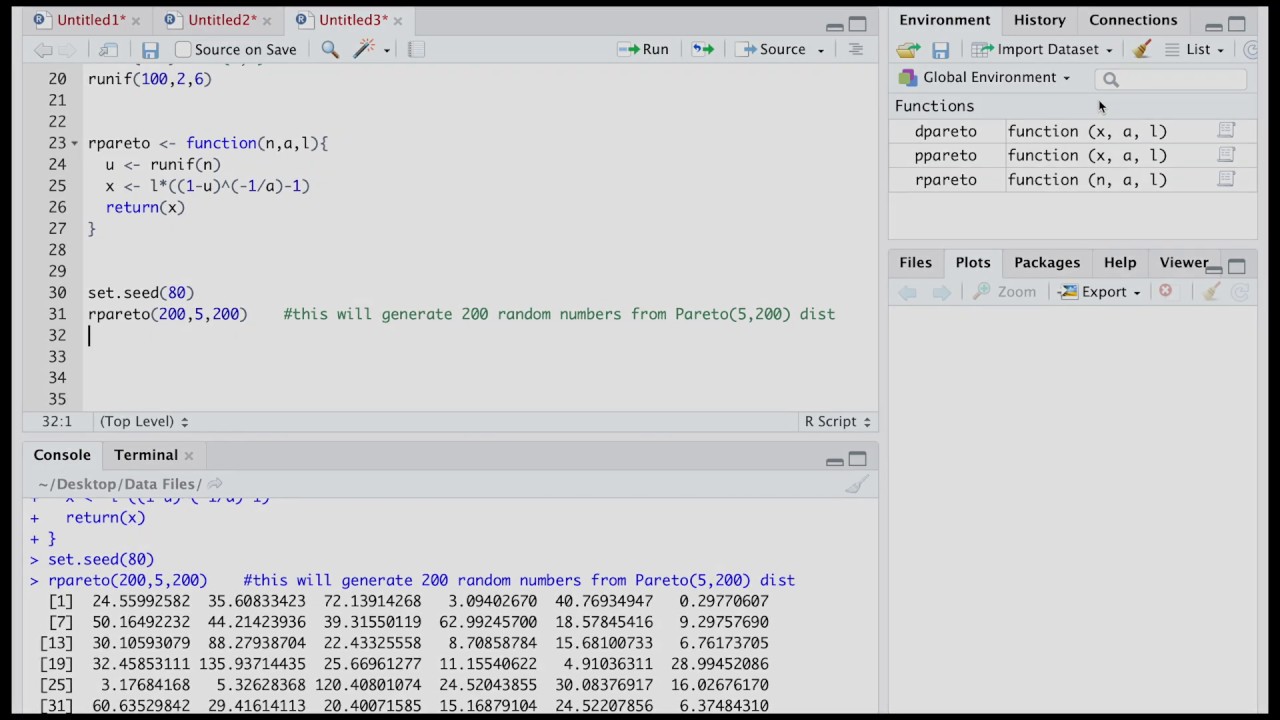Place the cursor on line 32 of the editor
Image resolution: width=1280 pixels, height=720 pixels.
[x=480, y=336]
